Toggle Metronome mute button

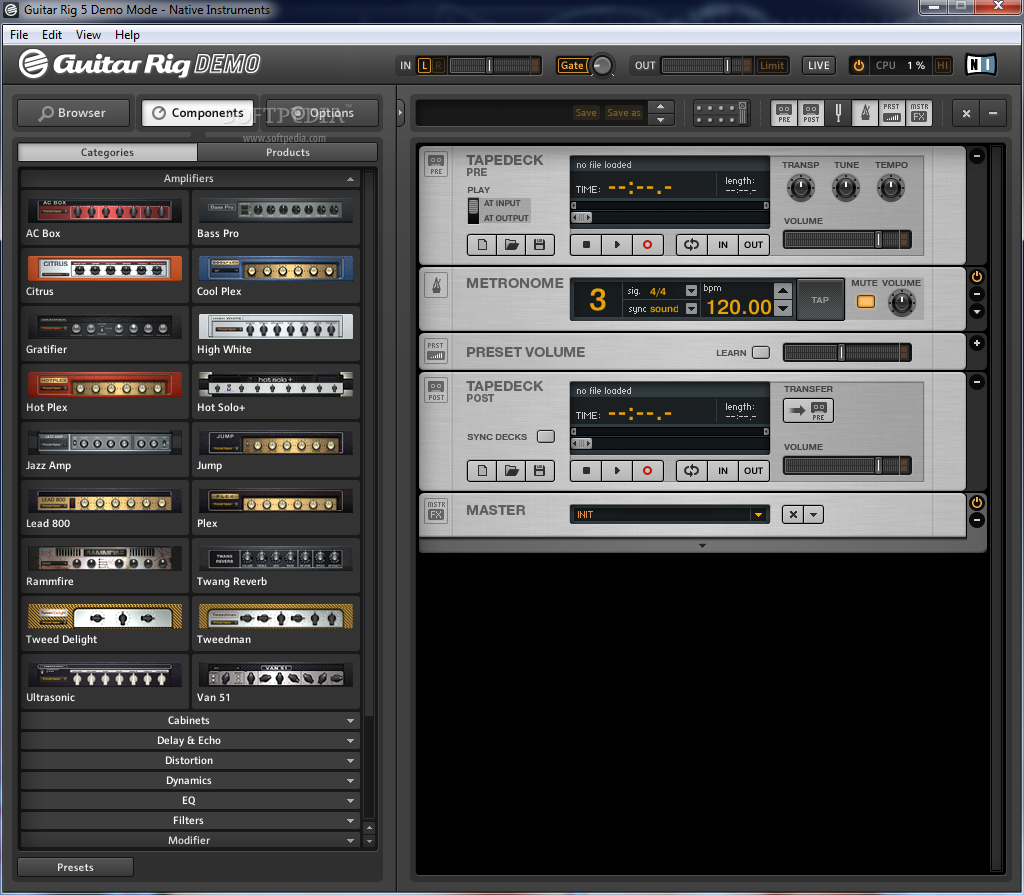[866, 302]
